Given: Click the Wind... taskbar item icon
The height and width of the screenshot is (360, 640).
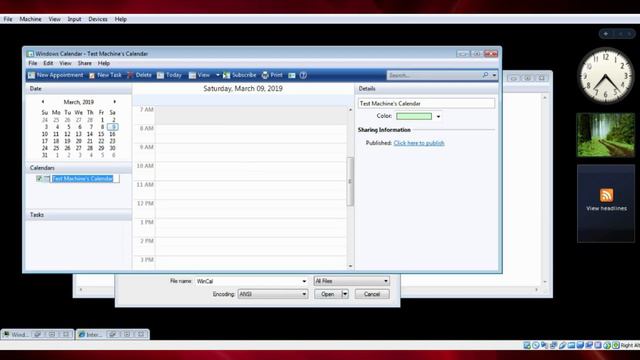Looking at the screenshot, I should click(6, 334).
